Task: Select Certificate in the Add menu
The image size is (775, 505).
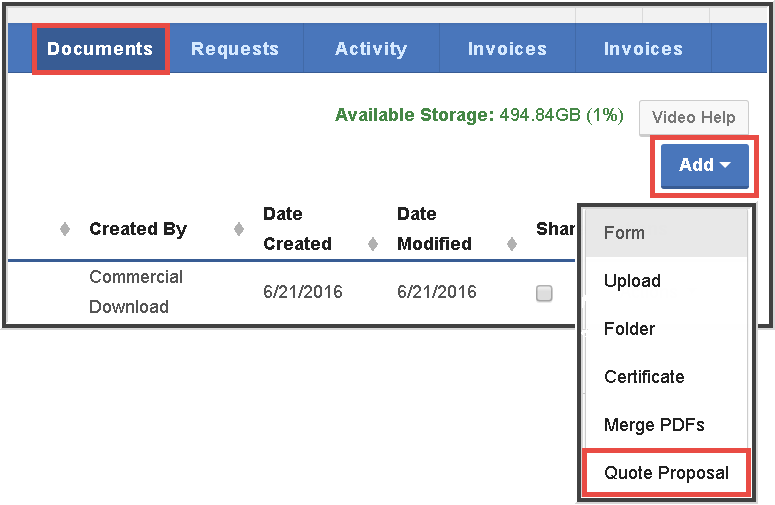Action: click(x=666, y=377)
